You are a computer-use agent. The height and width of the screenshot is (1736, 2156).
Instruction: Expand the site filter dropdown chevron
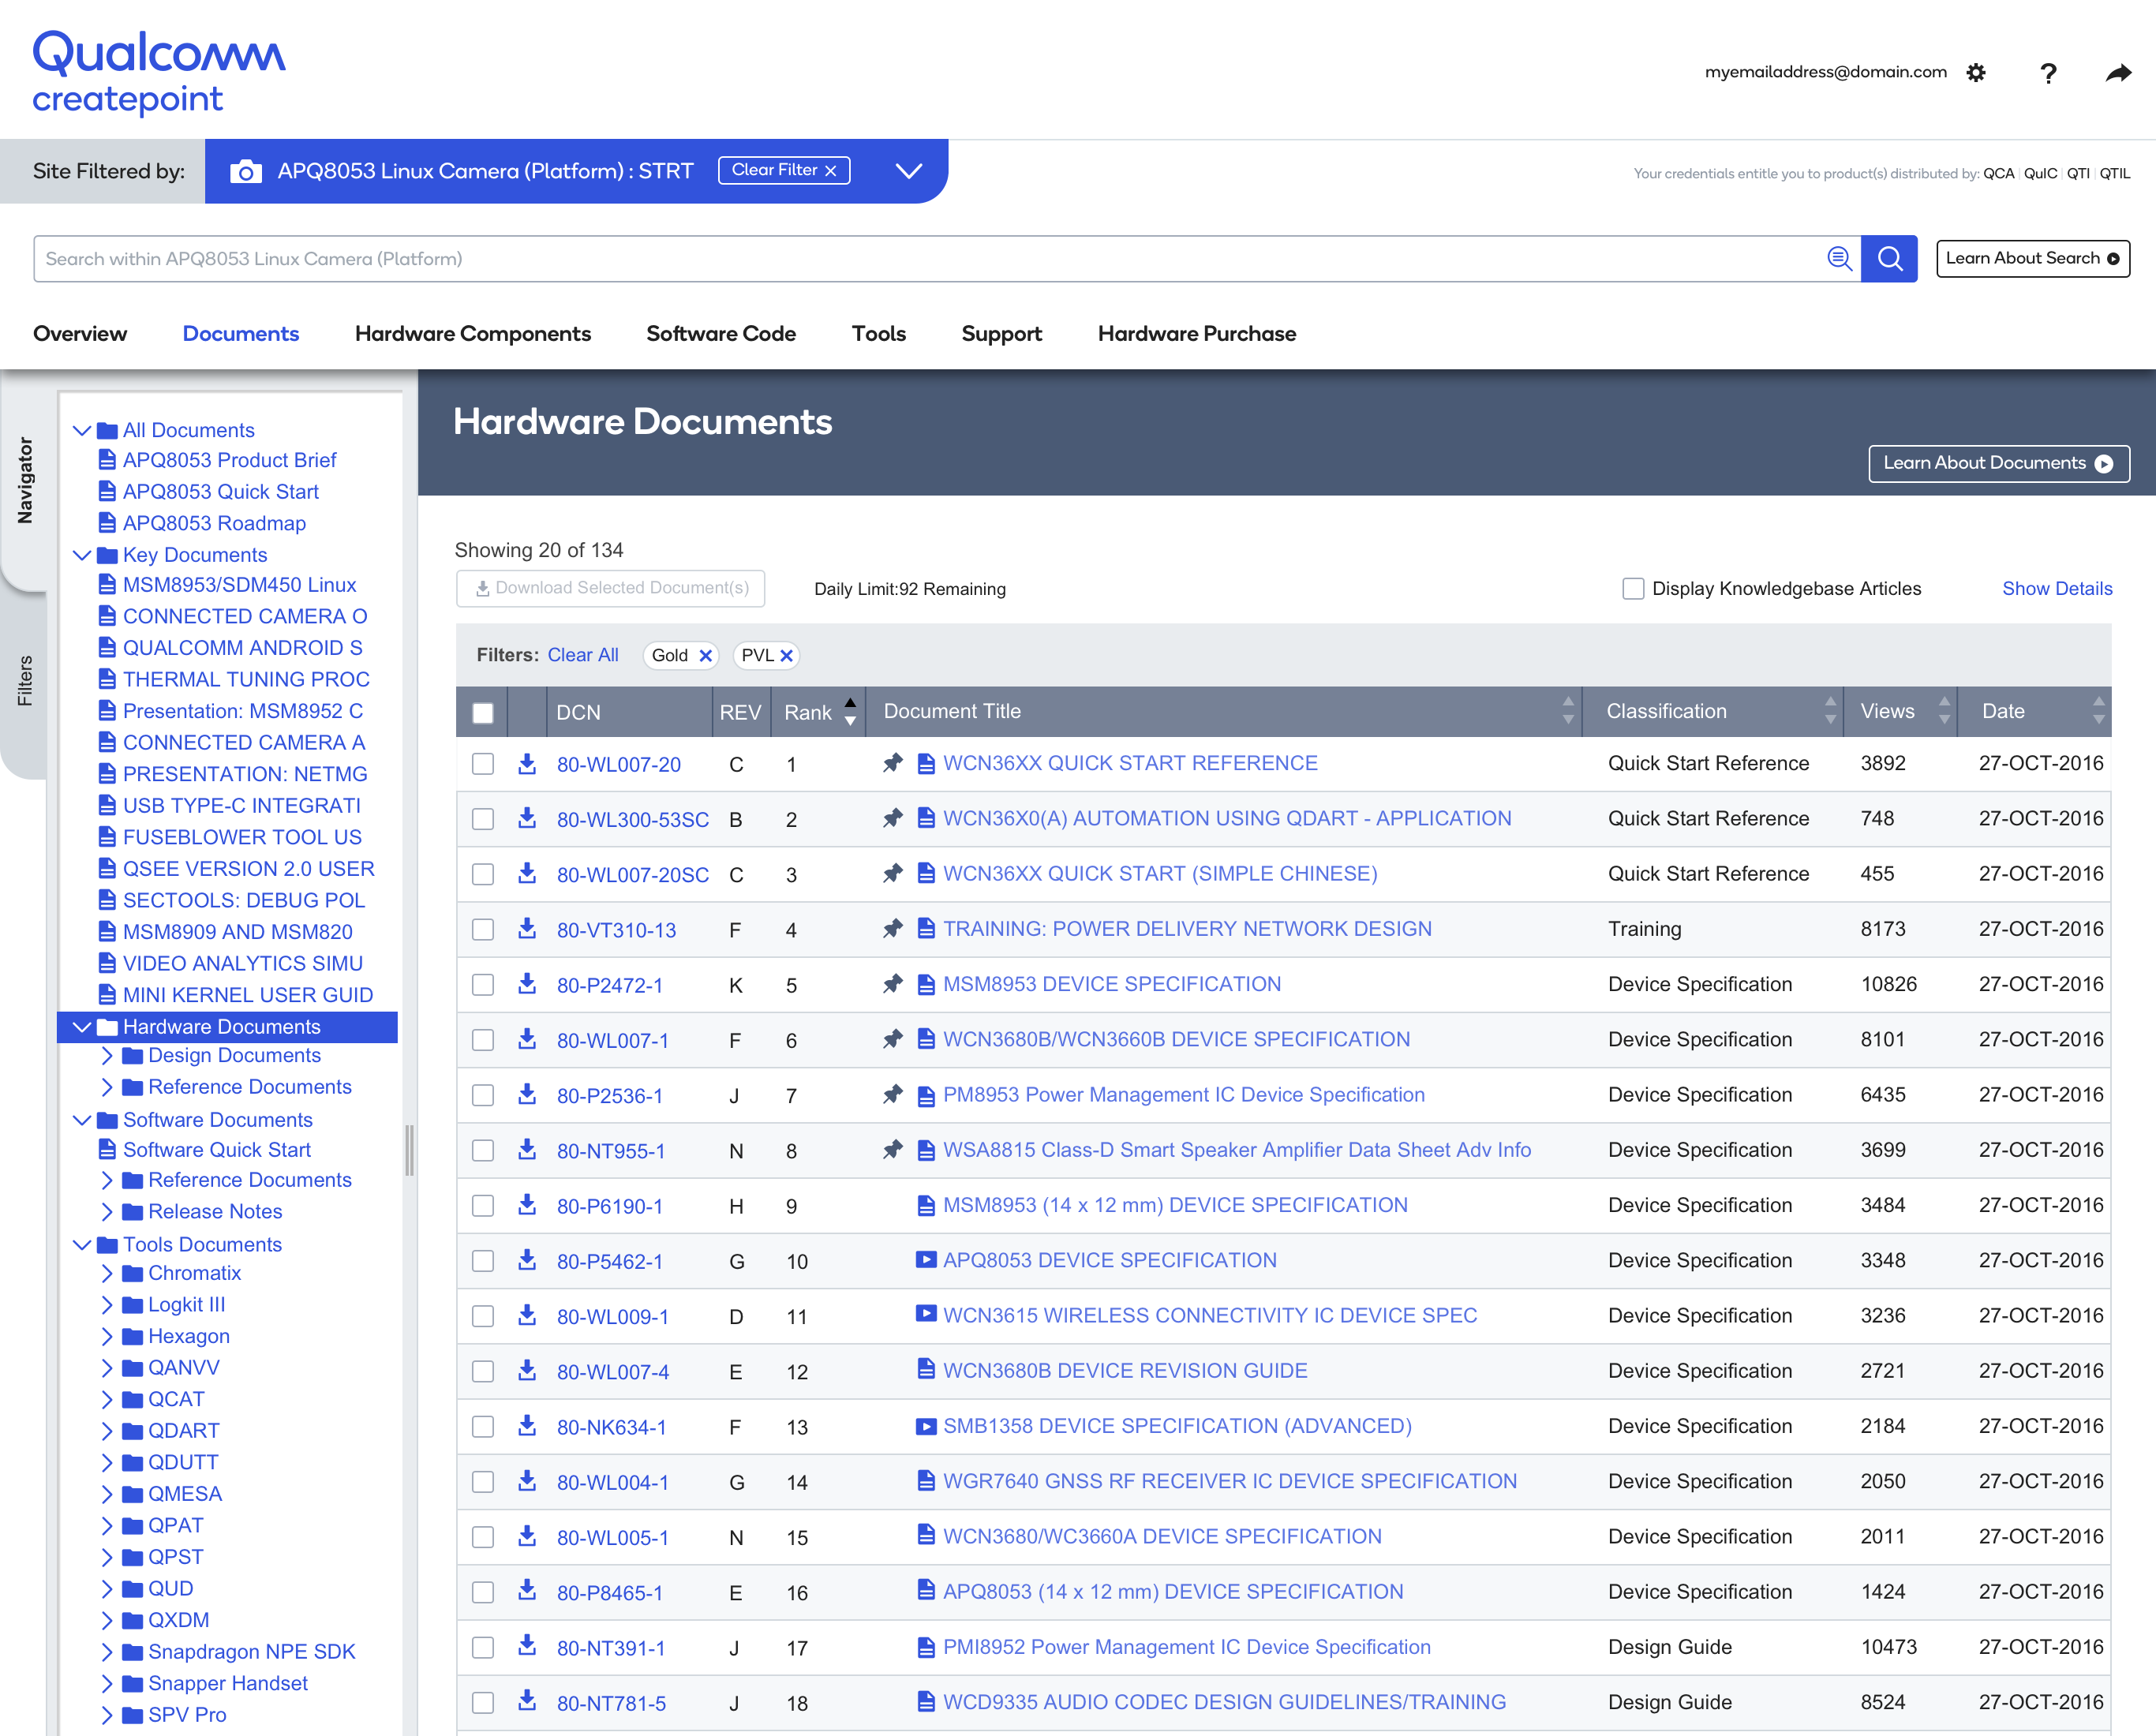pyautogui.click(x=908, y=171)
